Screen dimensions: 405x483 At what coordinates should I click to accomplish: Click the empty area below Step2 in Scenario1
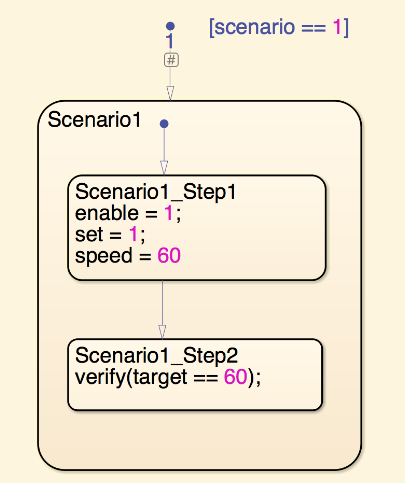199,438
